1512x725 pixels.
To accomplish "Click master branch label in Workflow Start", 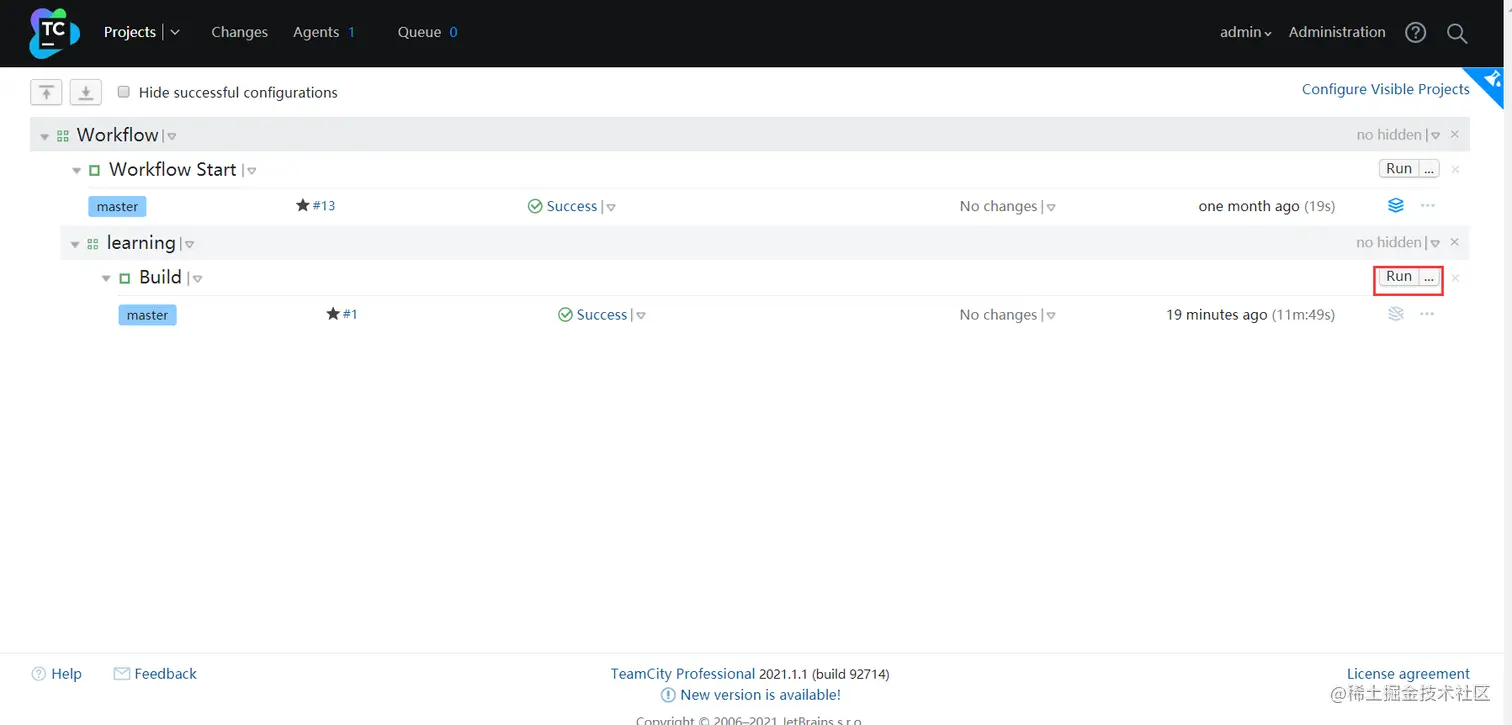I will tap(117, 207).
